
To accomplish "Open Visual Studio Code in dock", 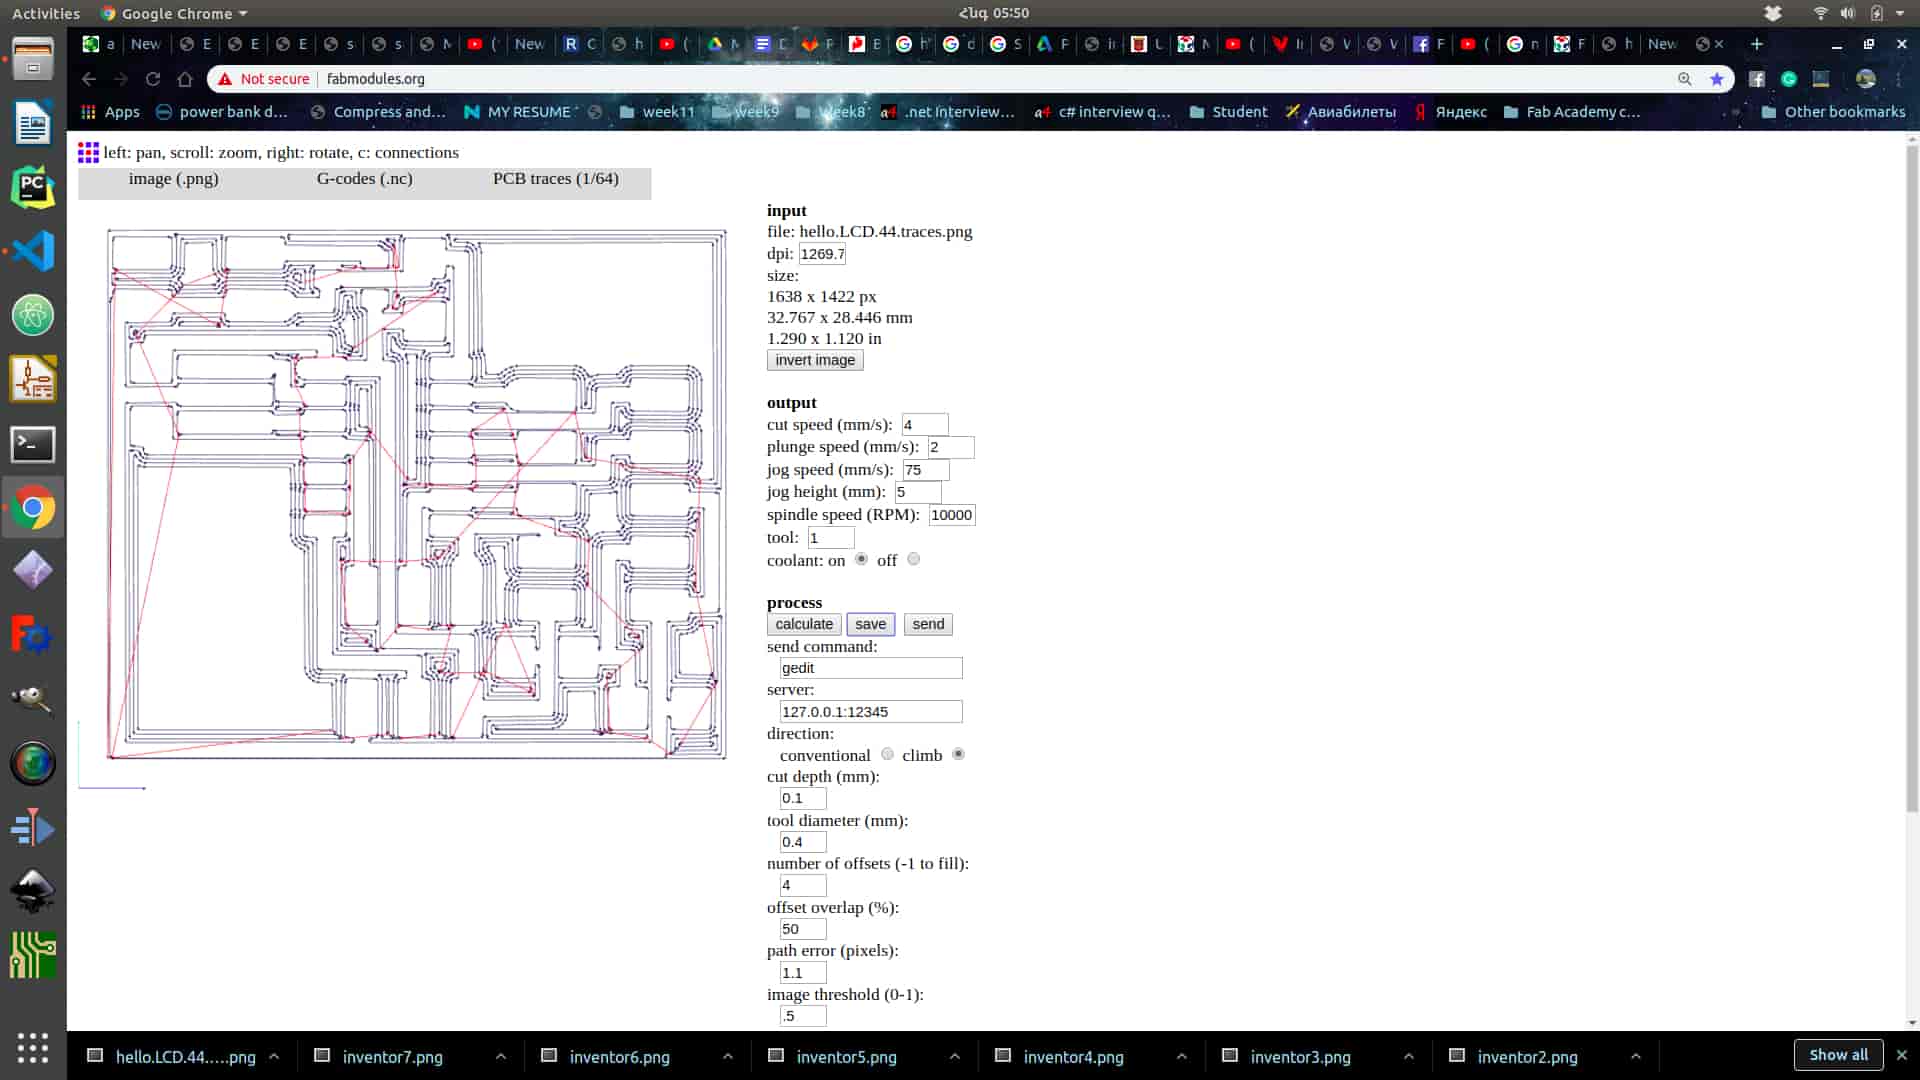I will point(33,251).
